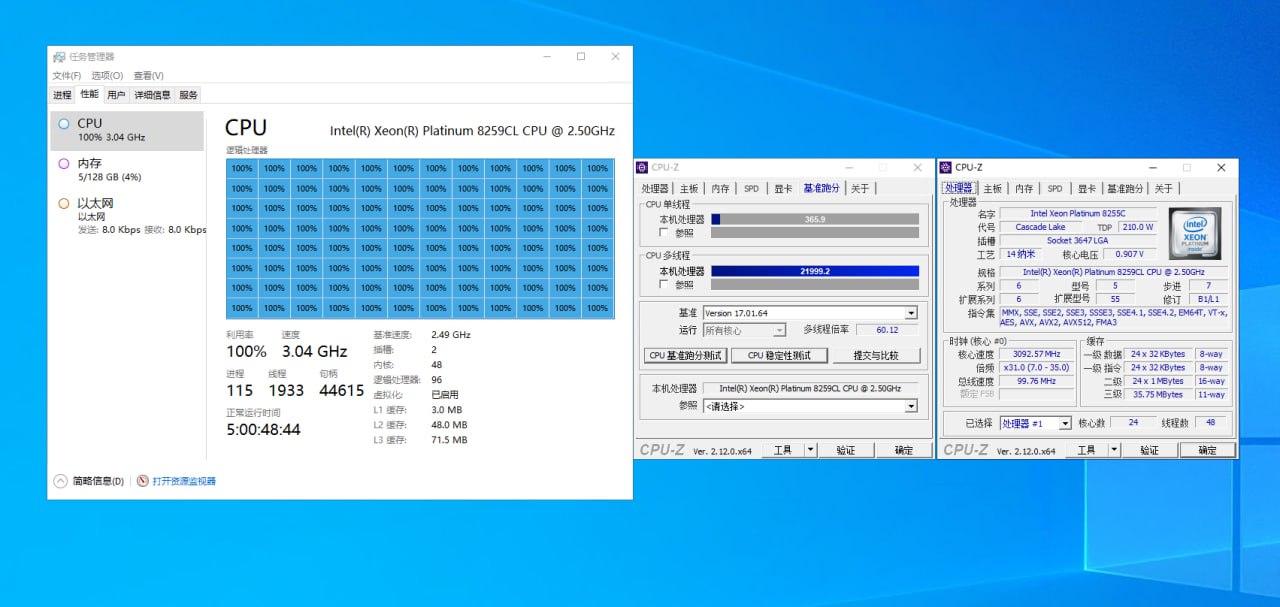
Task: Click the thread count 1933 in Task Manager
Action: (286, 390)
